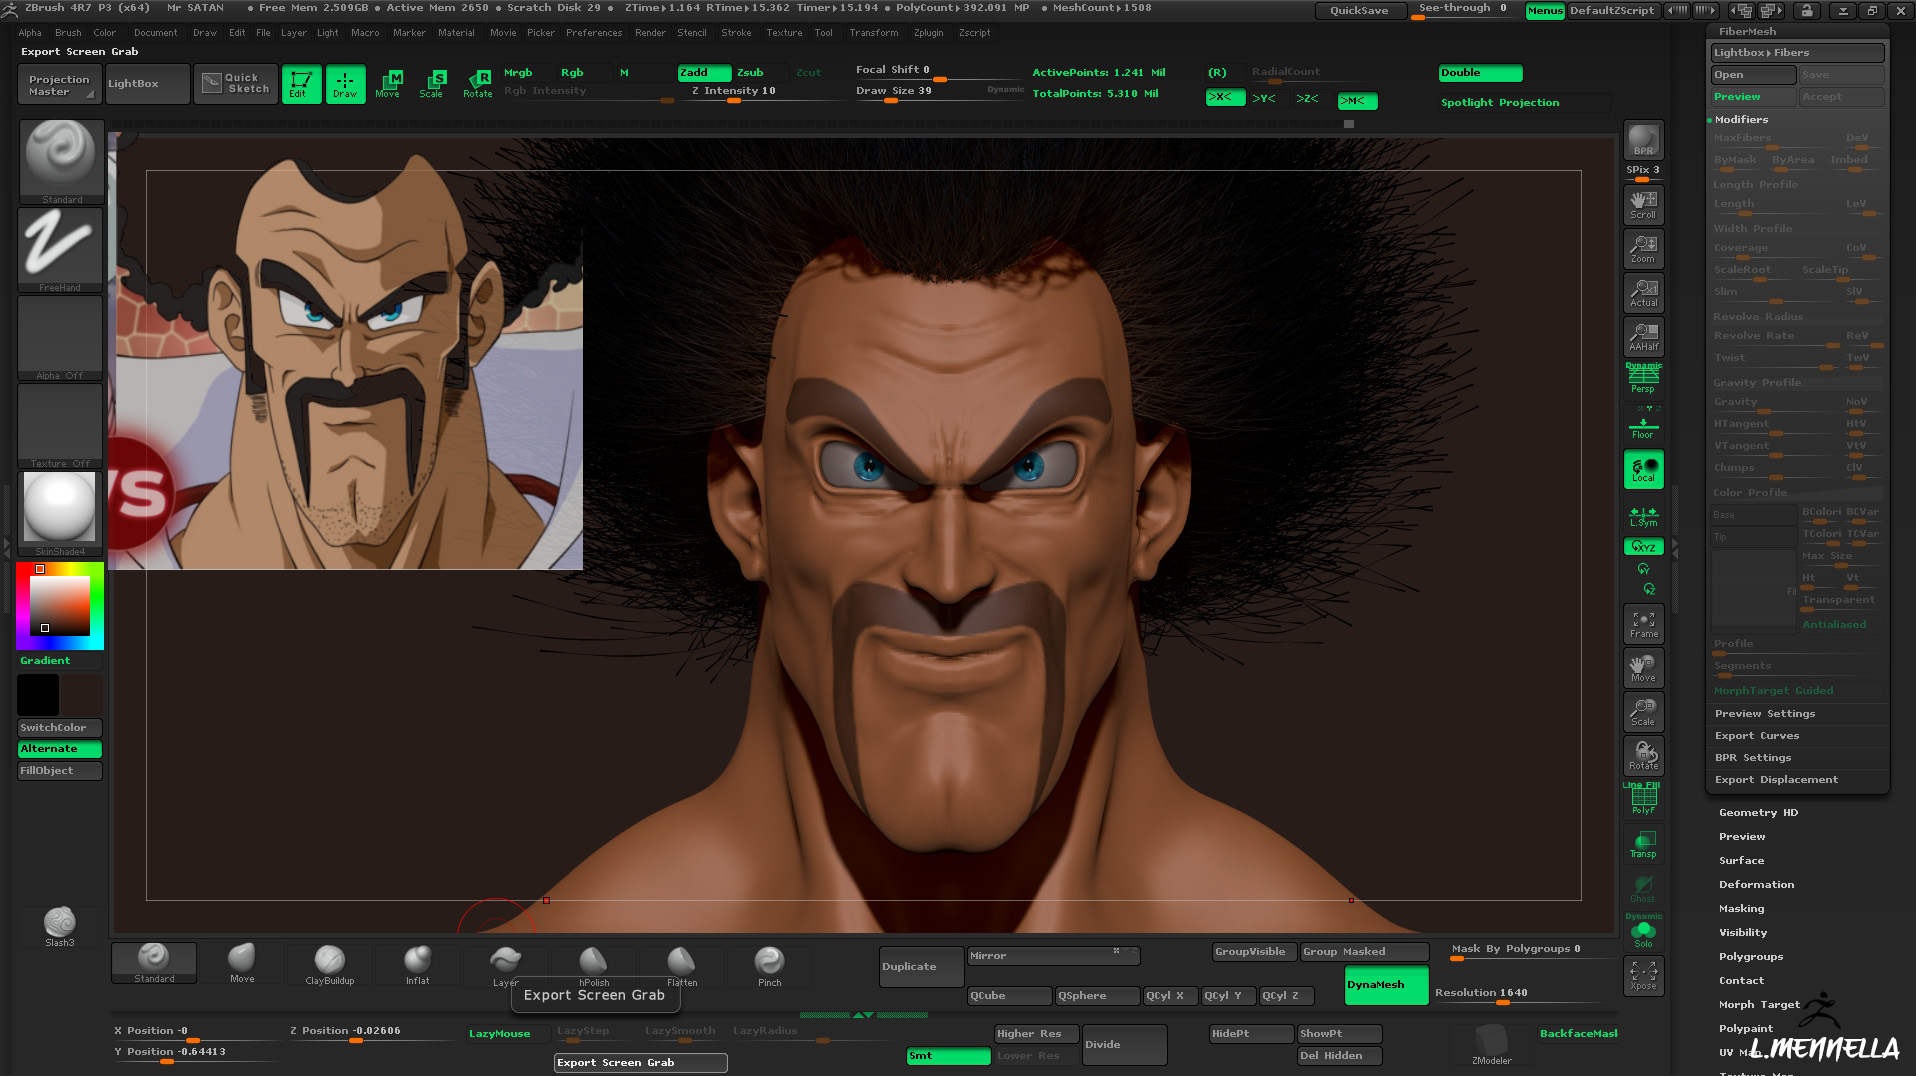Click the Projection Master button
Image resolution: width=1916 pixels, height=1076 pixels.
click(59, 84)
